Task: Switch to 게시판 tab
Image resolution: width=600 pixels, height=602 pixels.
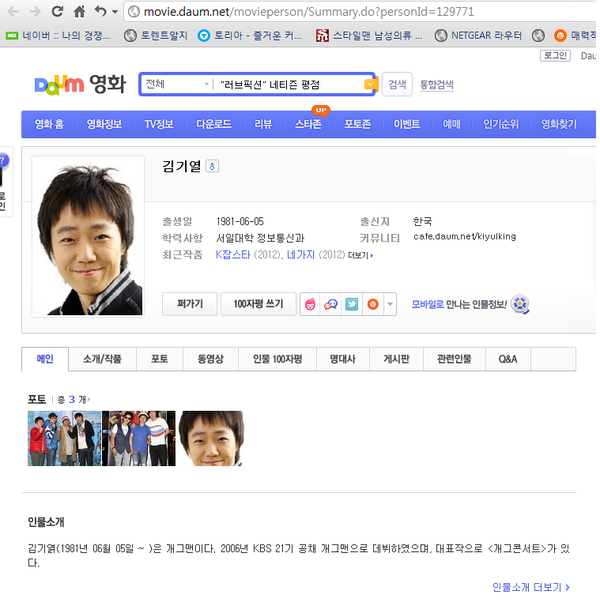Action: [x=397, y=359]
